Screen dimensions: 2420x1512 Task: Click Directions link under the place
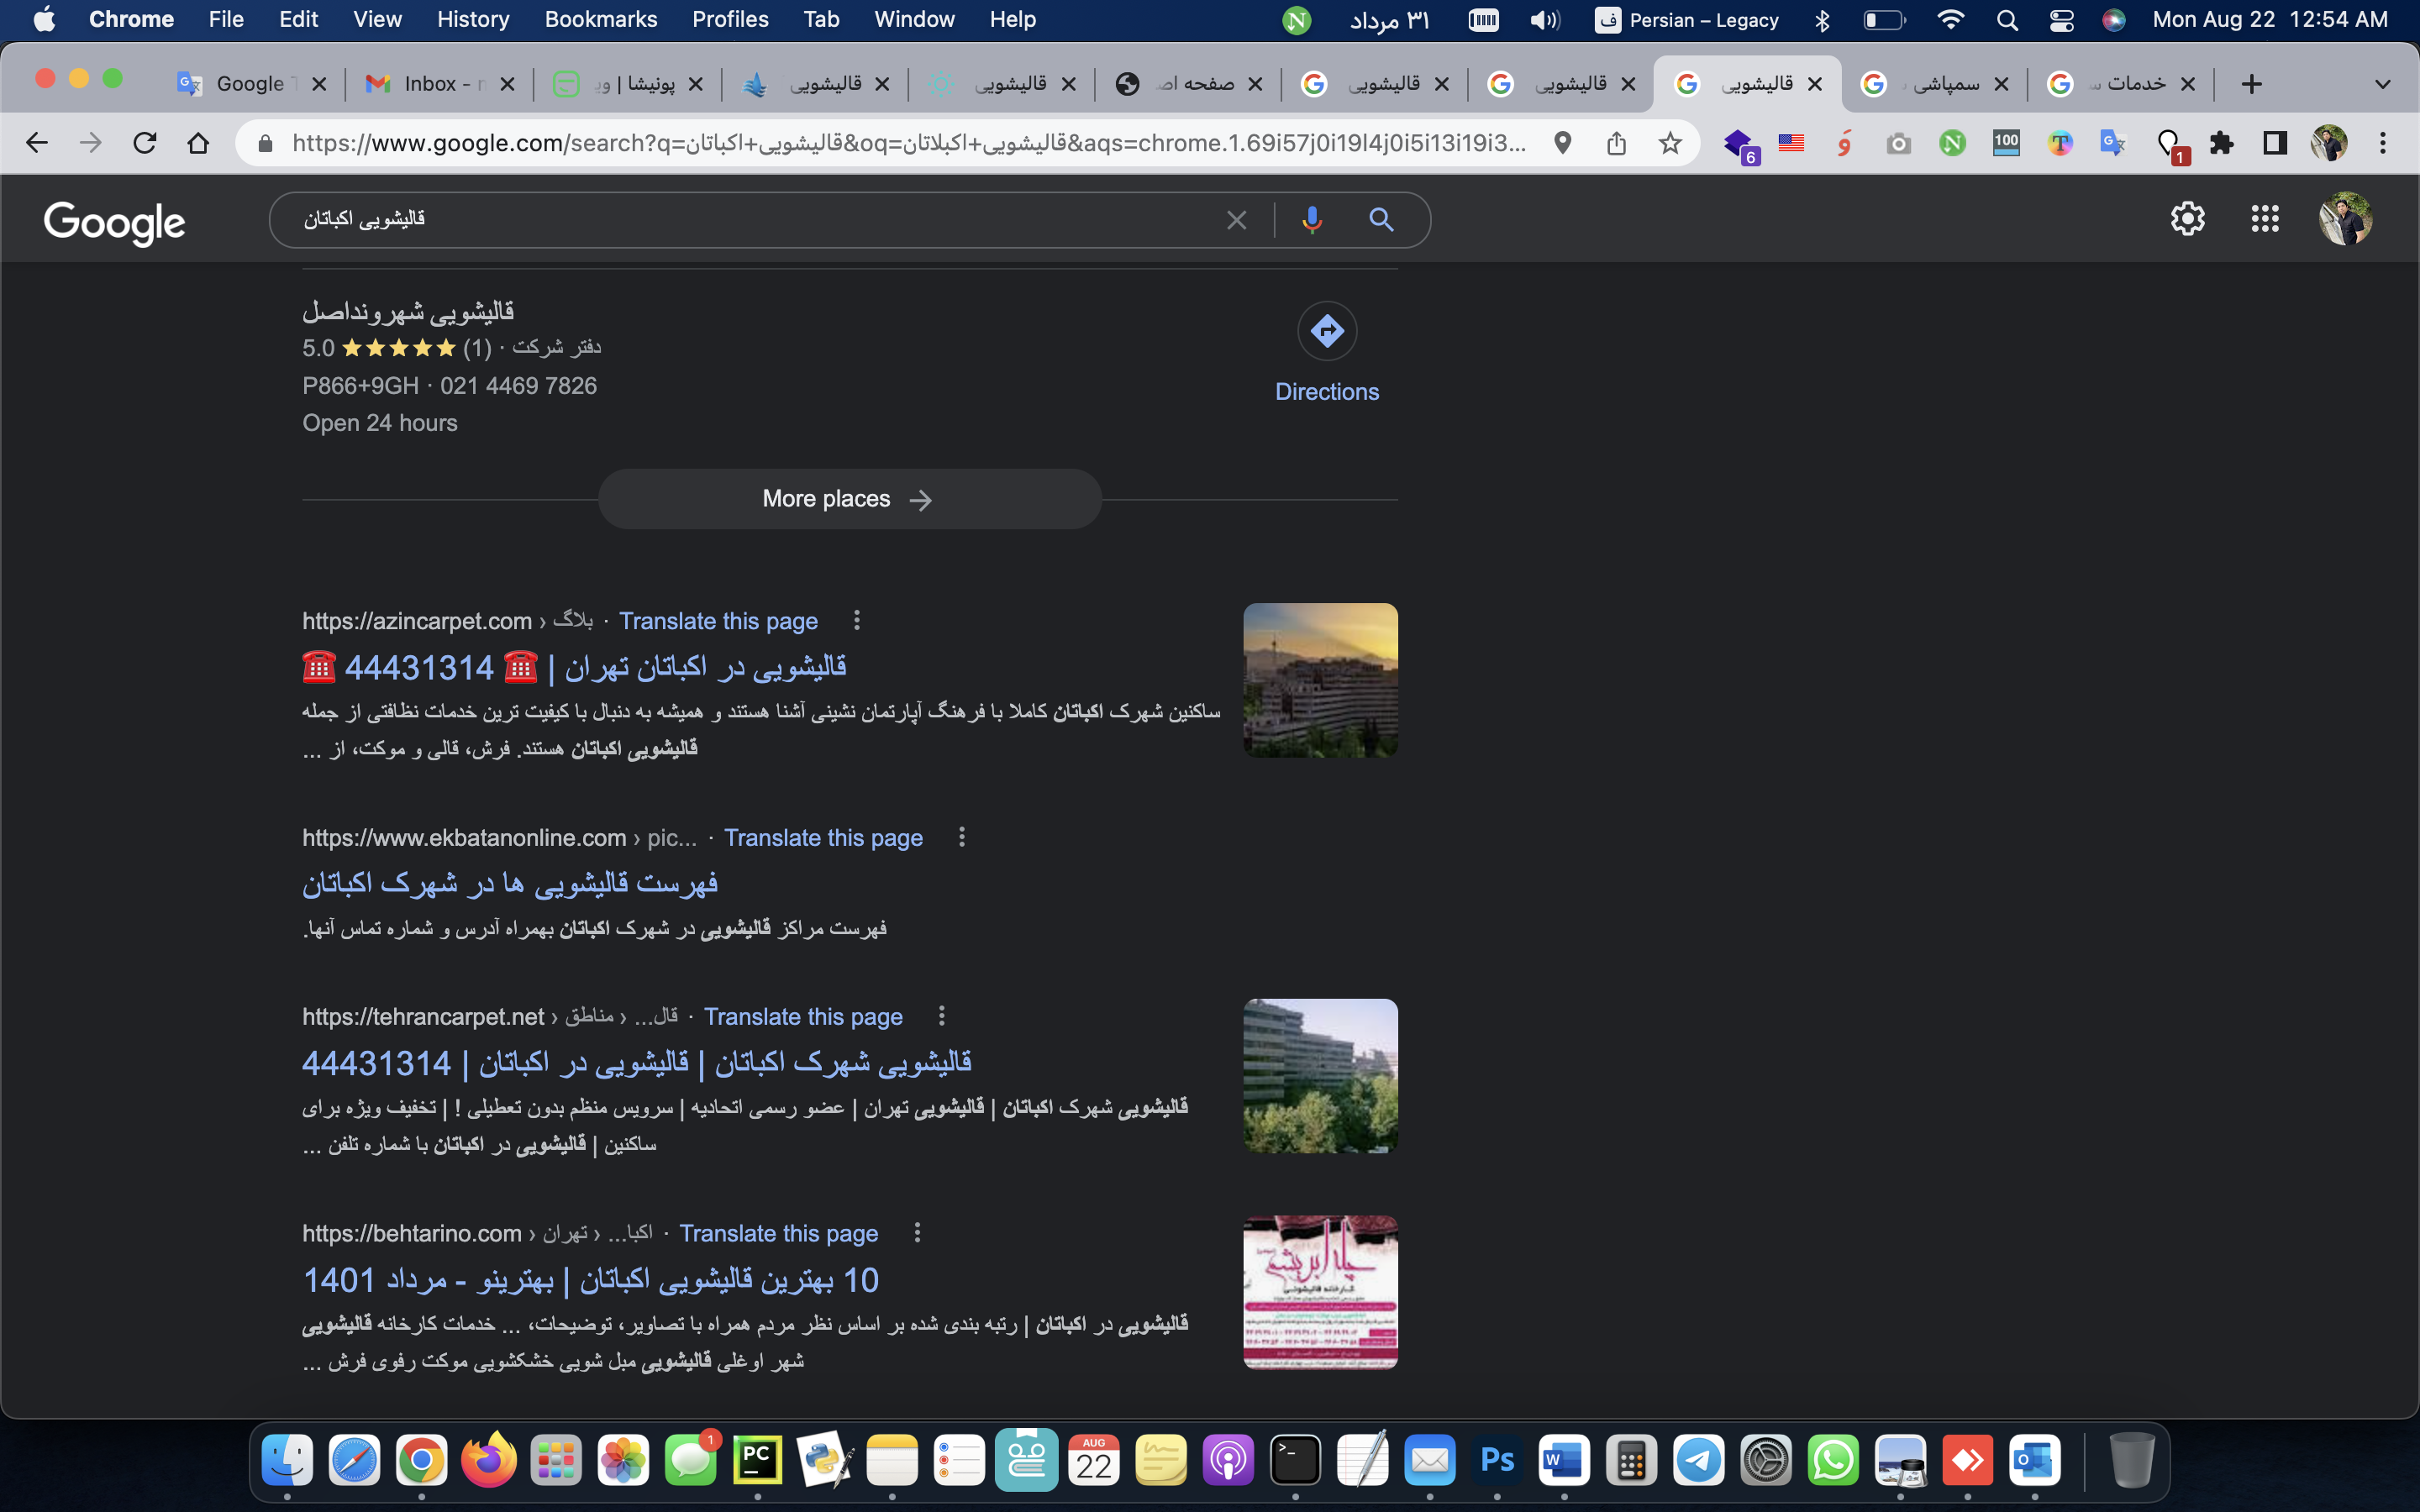coord(1327,392)
